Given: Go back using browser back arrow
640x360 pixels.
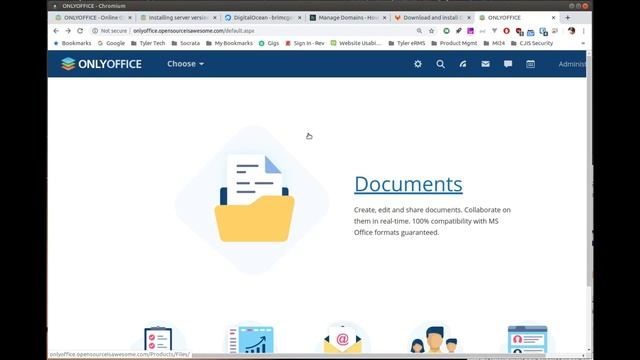Looking at the screenshot, I should (56, 31).
